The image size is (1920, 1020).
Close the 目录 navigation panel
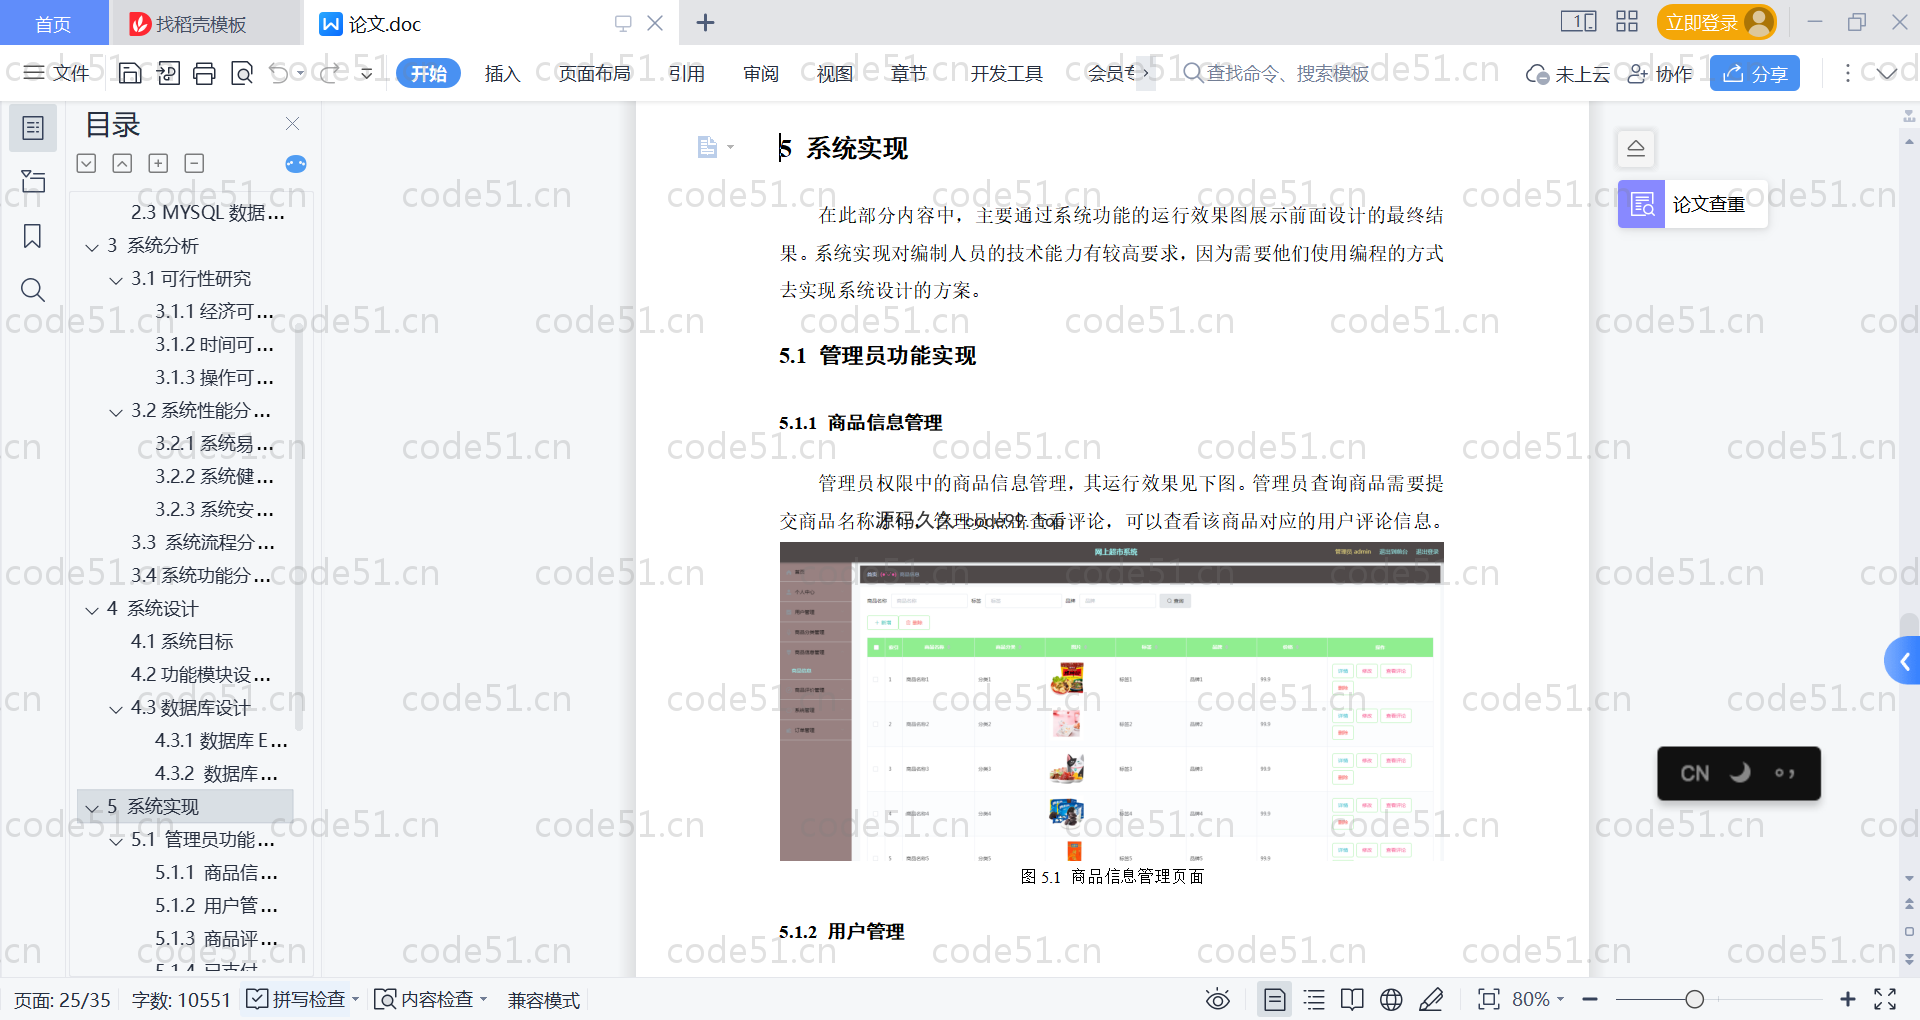coord(292,123)
